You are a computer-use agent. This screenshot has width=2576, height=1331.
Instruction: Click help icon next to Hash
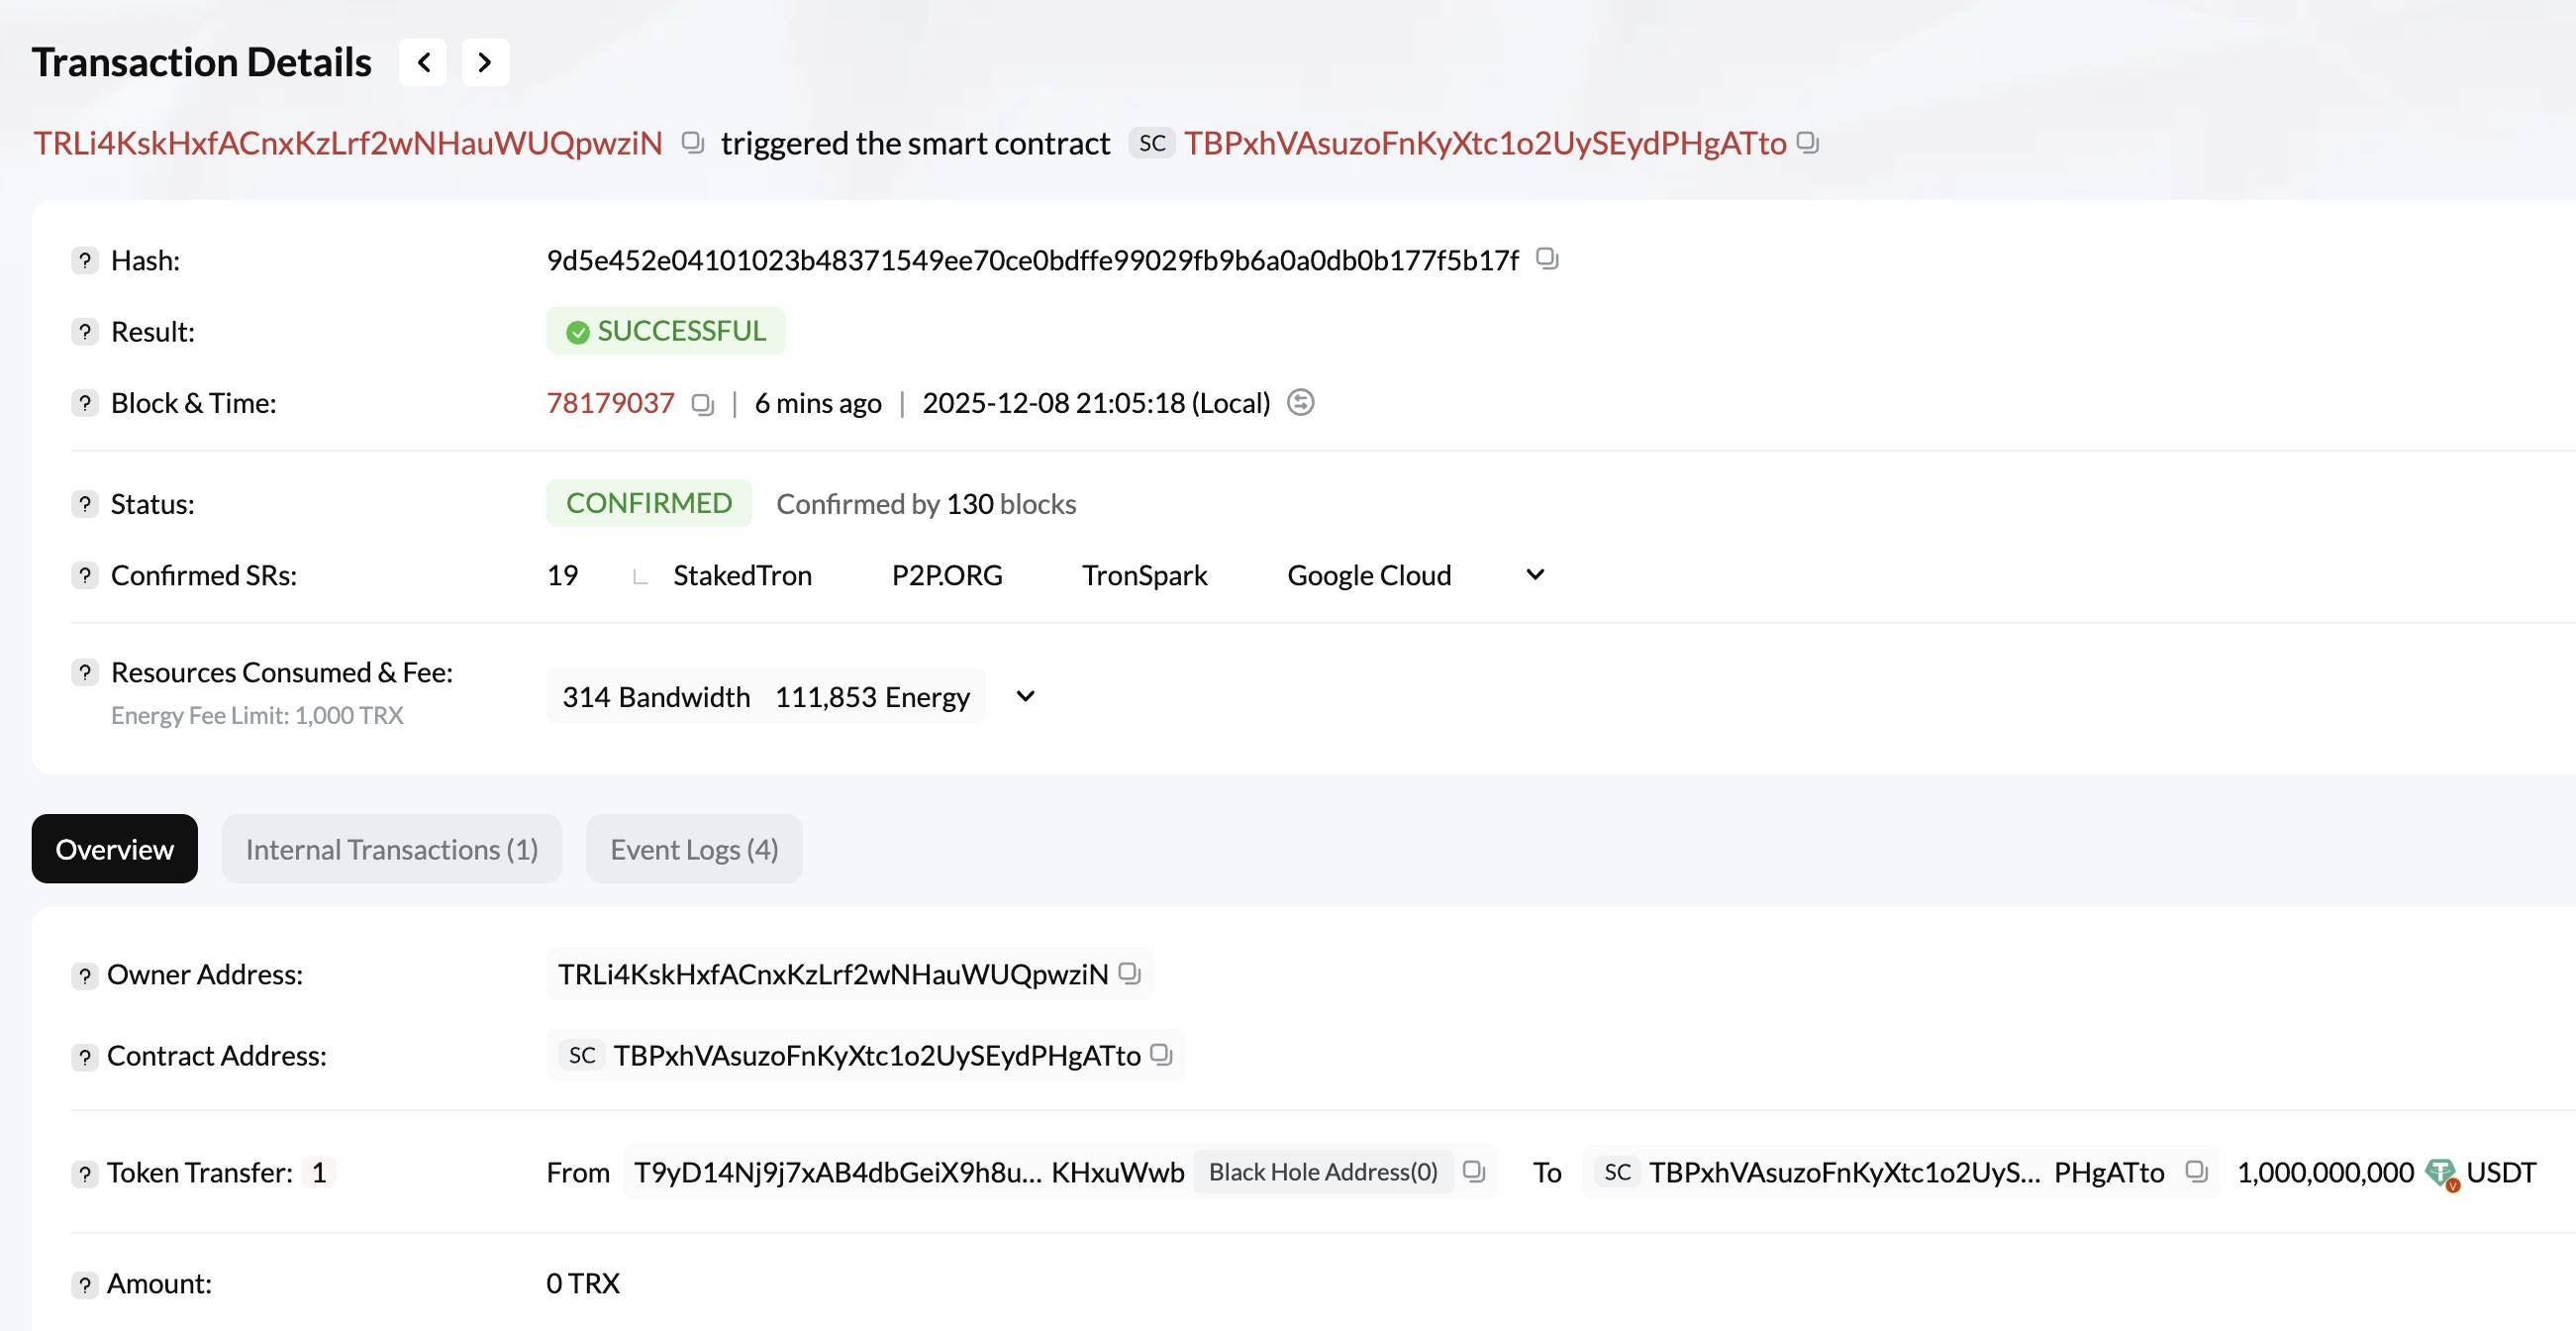pos(85,261)
